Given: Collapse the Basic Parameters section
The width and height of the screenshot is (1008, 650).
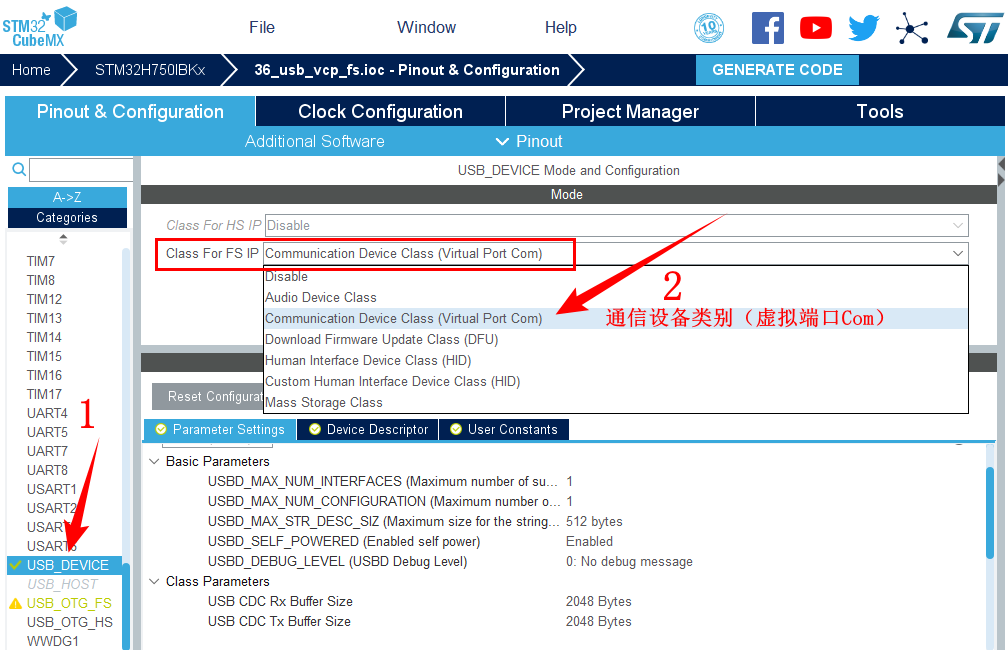Looking at the screenshot, I should [154, 462].
